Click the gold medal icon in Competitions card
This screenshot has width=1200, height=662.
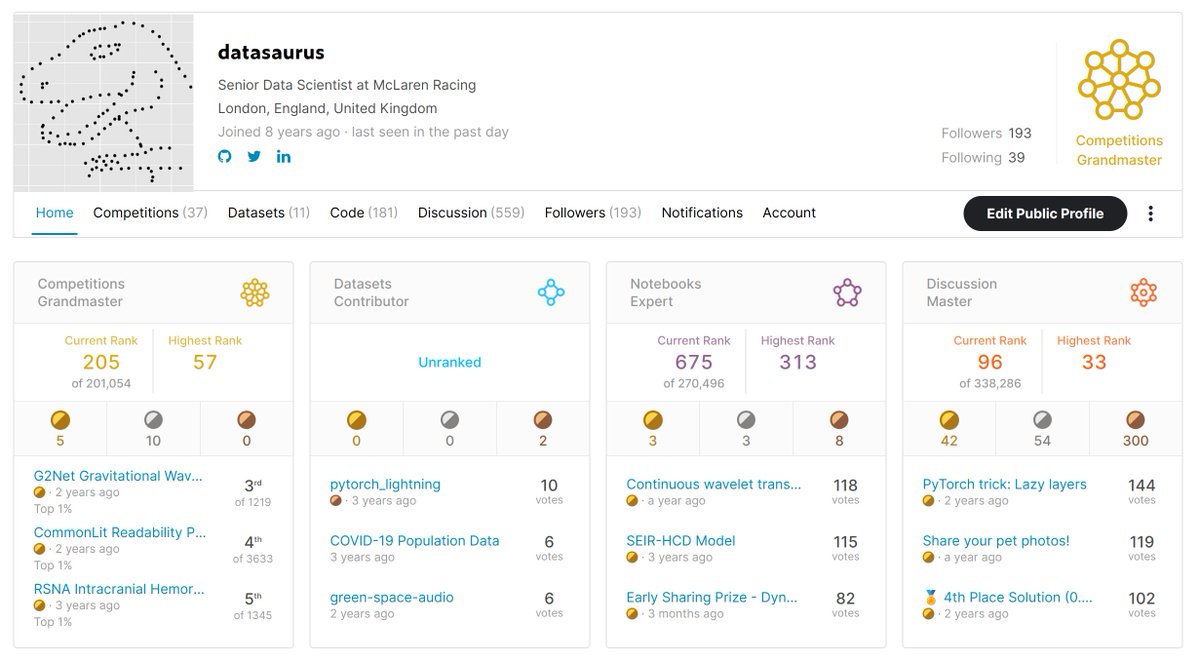59,419
